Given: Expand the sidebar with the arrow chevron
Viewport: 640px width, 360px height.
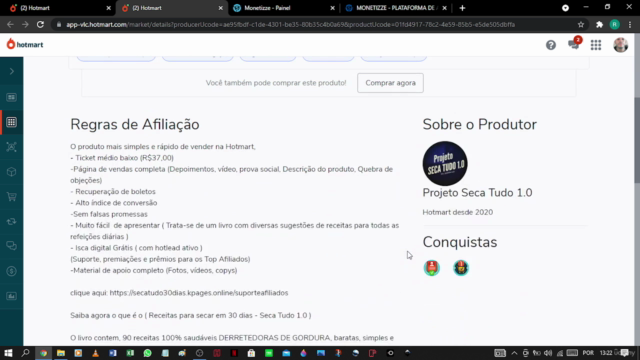Looking at the screenshot, I should click(x=12, y=71).
